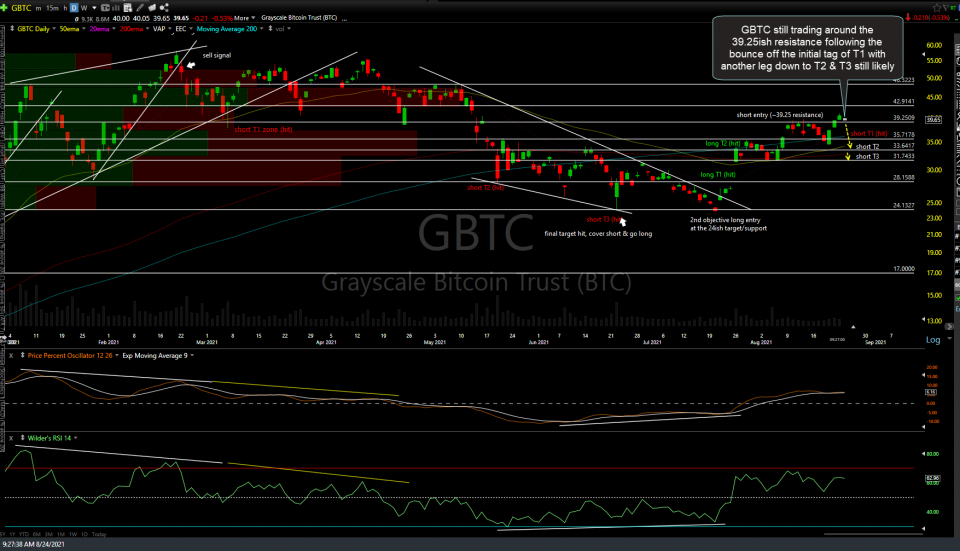Screen dimensions: 960x551
Task: Add GBTC to favorites with the star icon
Action: coord(936,7)
